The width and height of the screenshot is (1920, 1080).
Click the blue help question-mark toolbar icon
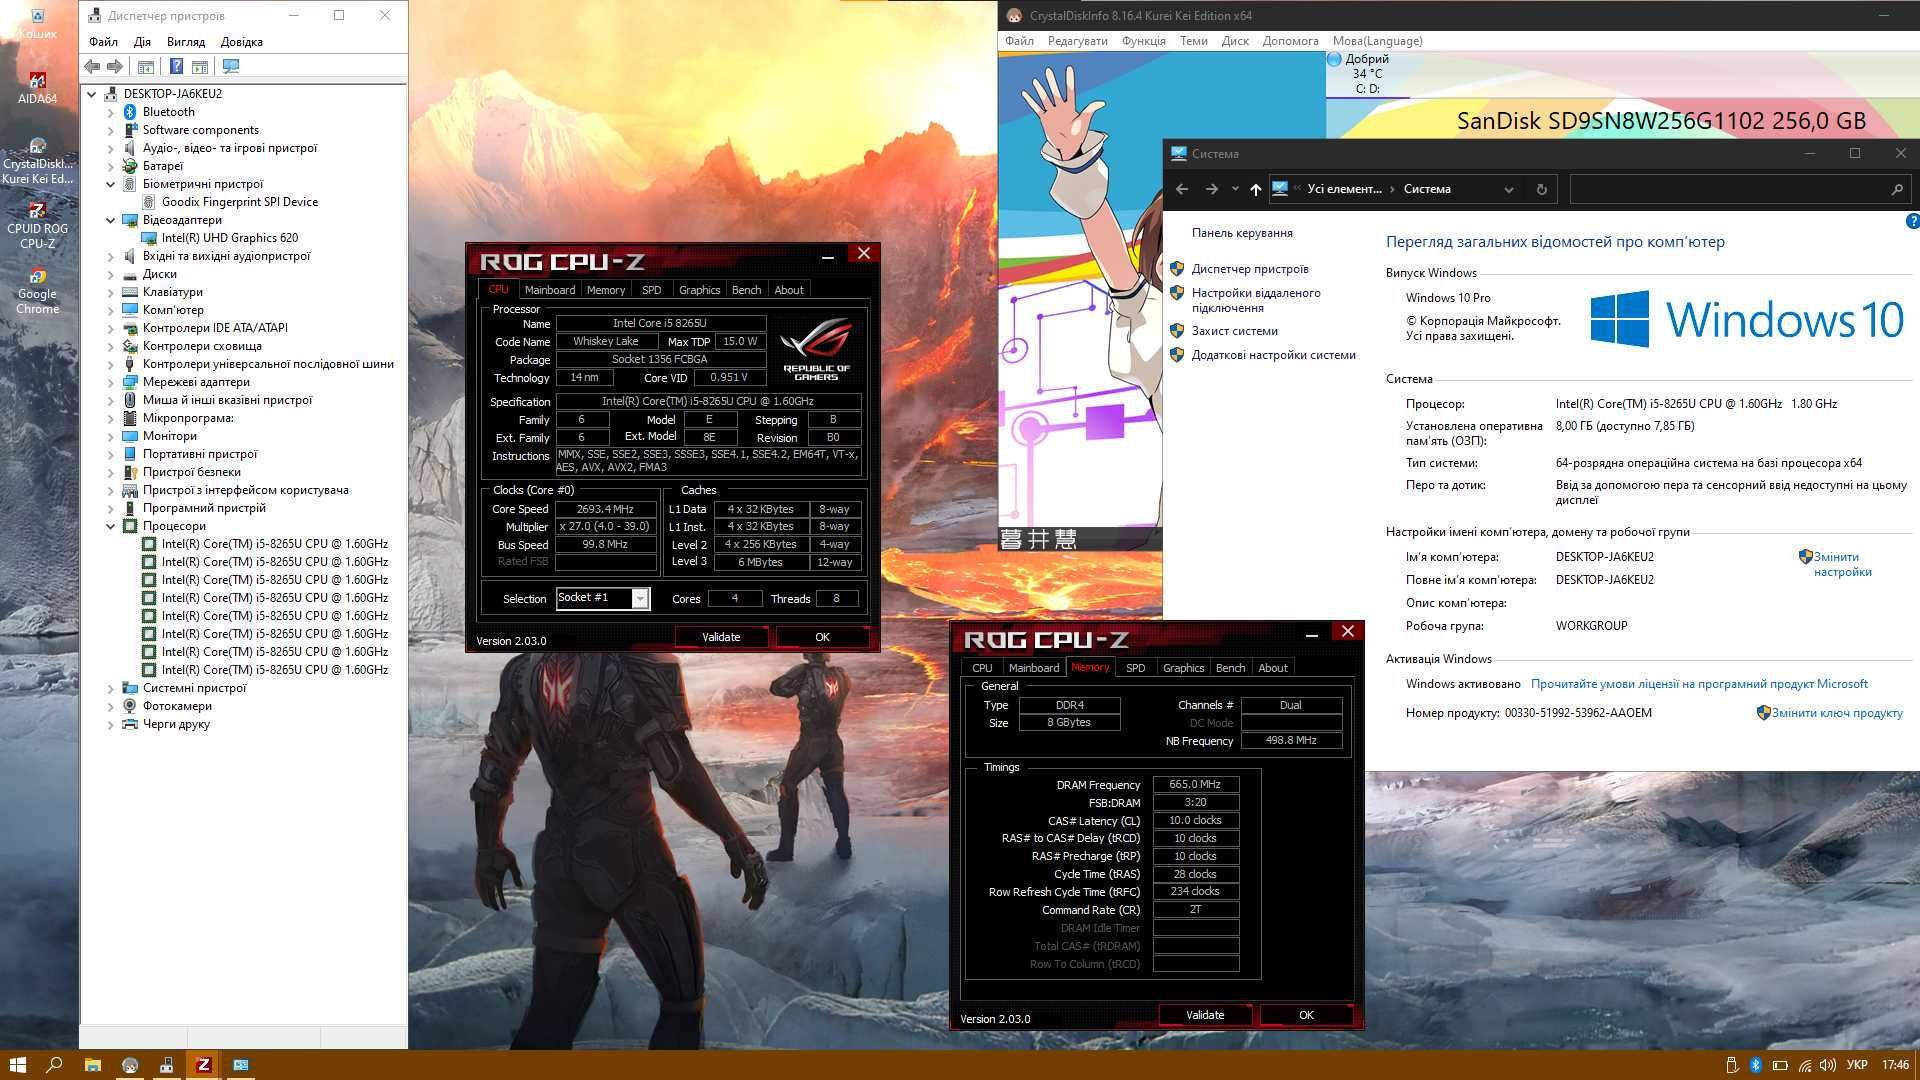pos(176,66)
